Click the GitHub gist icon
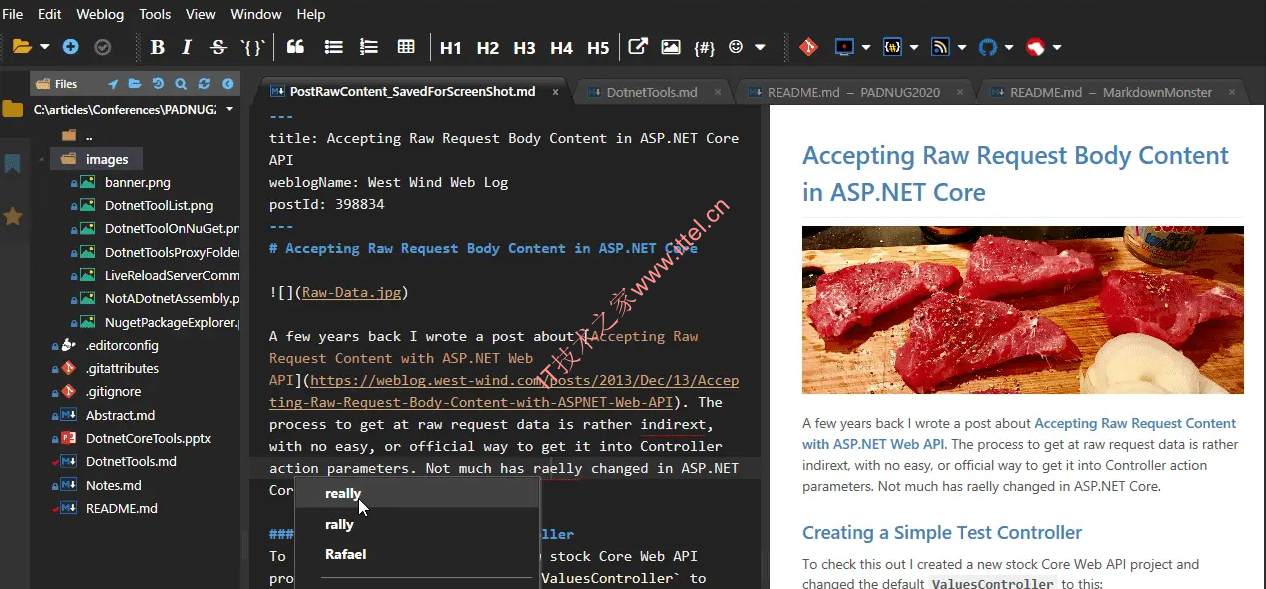Screen dimensions: 1266x589 point(988,47)
